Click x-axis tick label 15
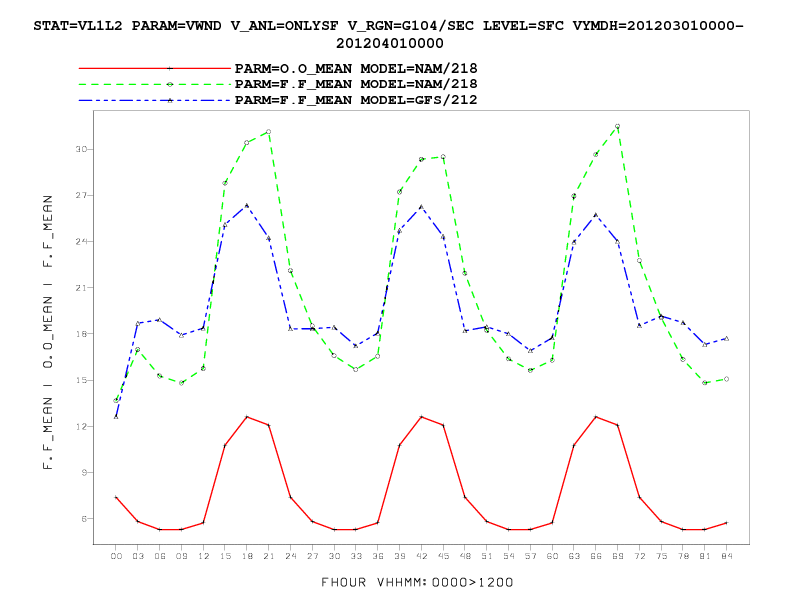 click(x=225, y=556)
